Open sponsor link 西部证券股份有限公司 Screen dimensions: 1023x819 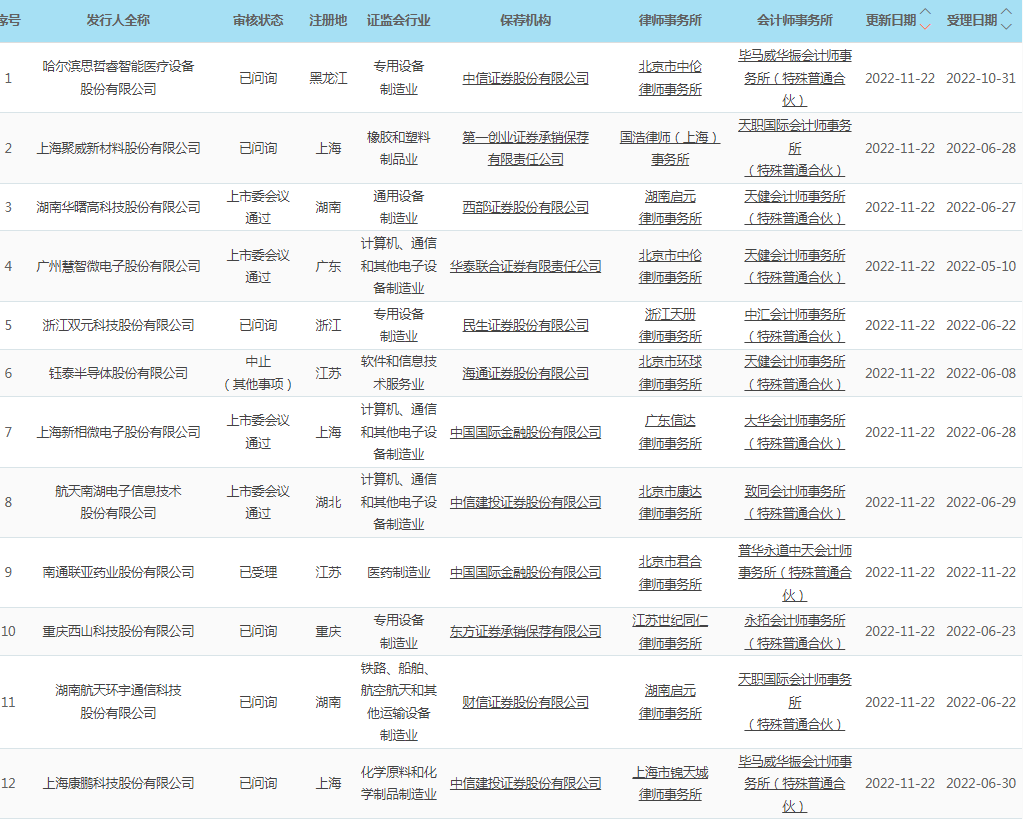point(525,207)
